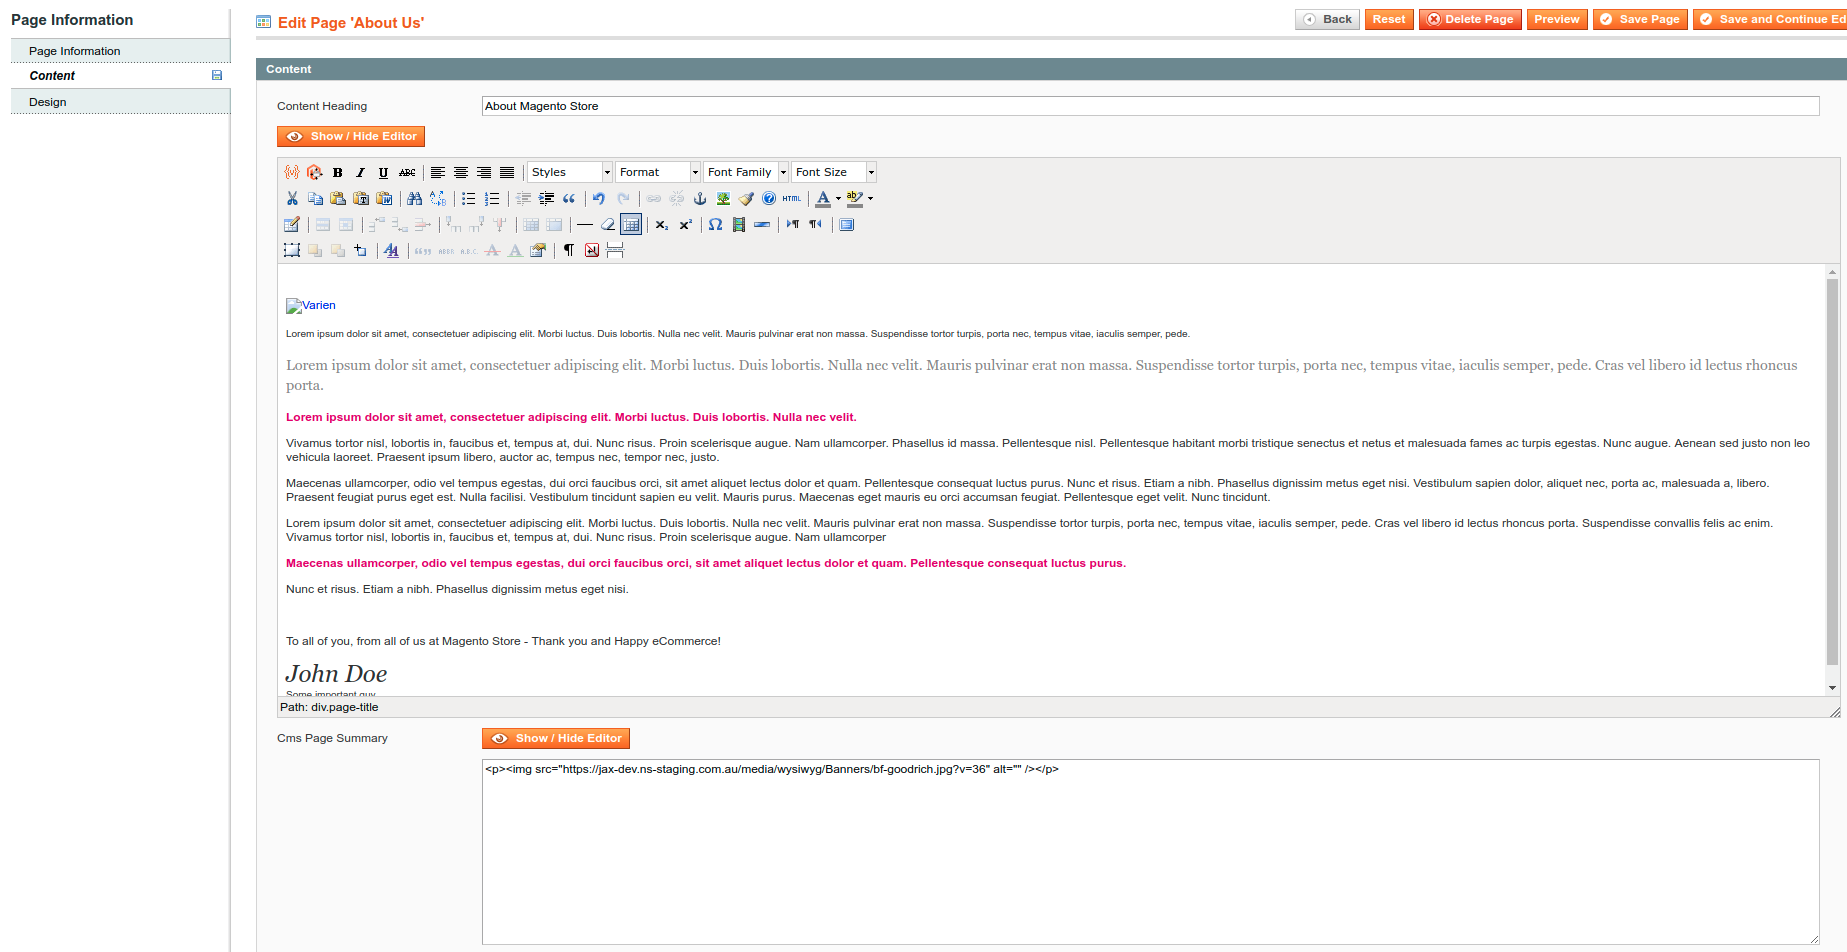Click Delete Page
Viewport: 1847px width, 952px height.
(1470, 18)
